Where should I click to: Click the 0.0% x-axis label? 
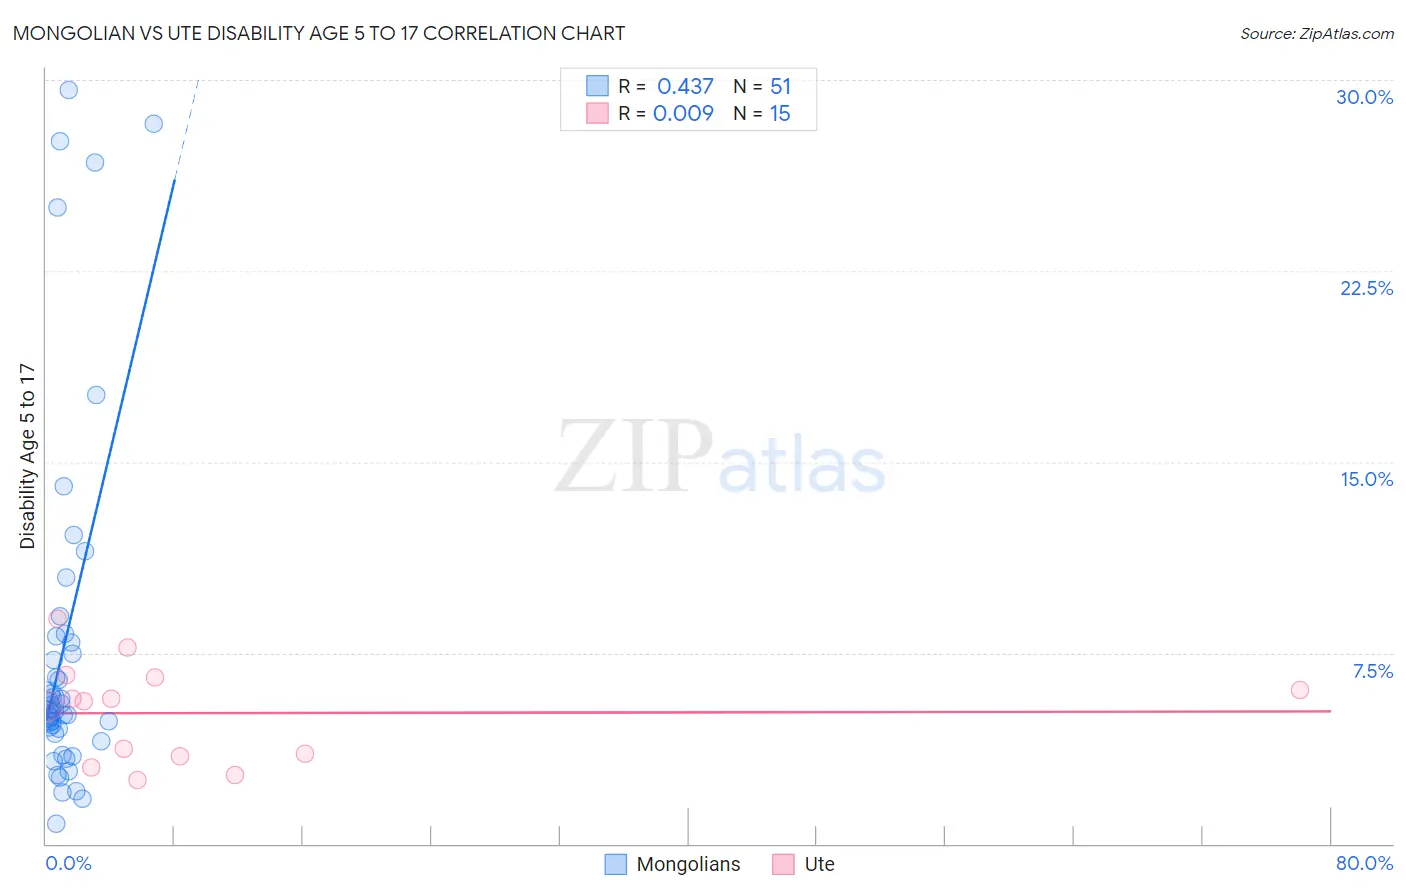[x=68, y=863]
